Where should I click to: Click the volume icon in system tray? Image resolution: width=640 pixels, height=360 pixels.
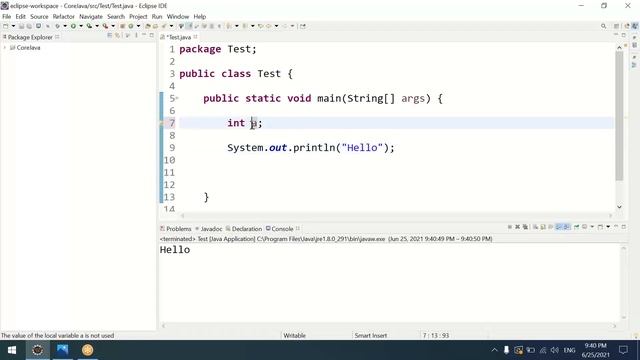[x=554, y=350]
